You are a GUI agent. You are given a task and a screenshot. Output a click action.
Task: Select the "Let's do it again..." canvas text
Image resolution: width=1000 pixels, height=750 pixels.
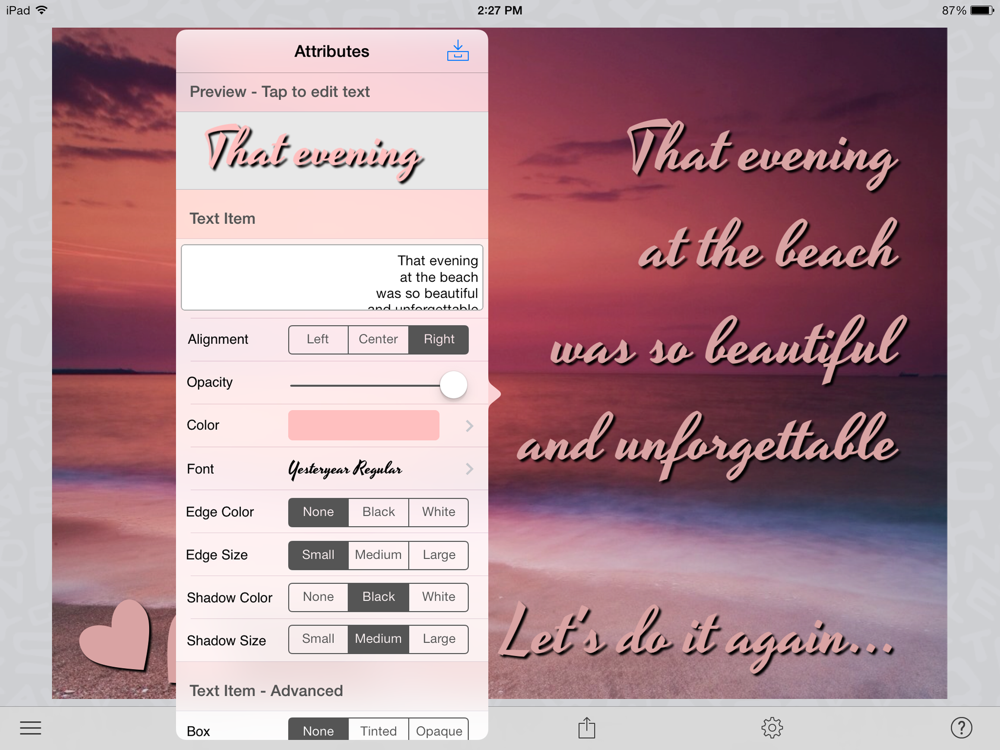click(696, 637)
